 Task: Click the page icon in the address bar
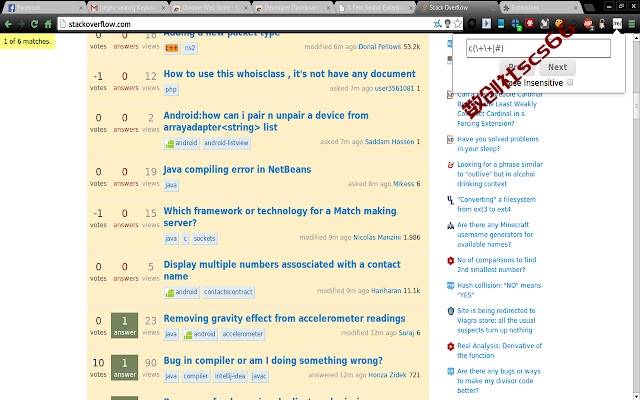click(x=62, y=24)
